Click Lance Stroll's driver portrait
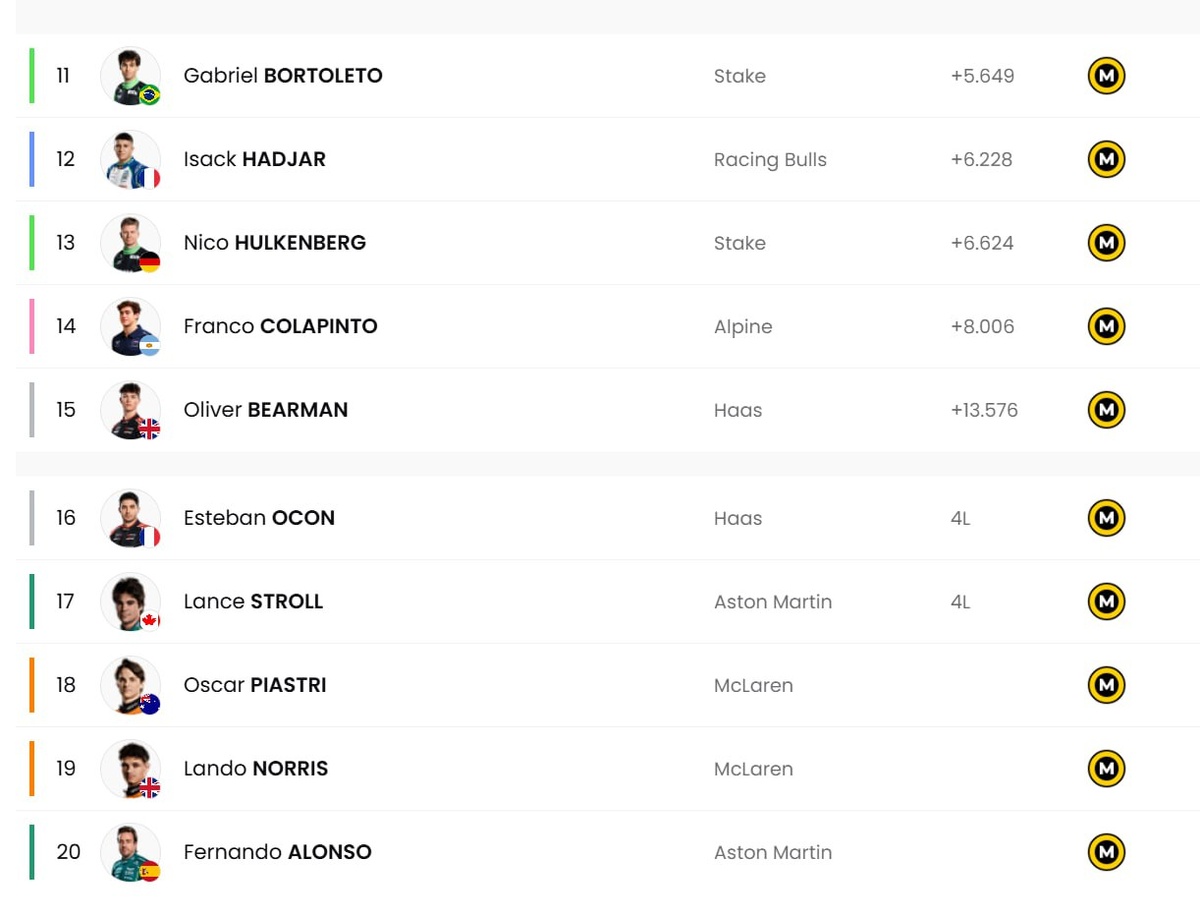The image size is (1200, 917). click(x=131, y=601)
